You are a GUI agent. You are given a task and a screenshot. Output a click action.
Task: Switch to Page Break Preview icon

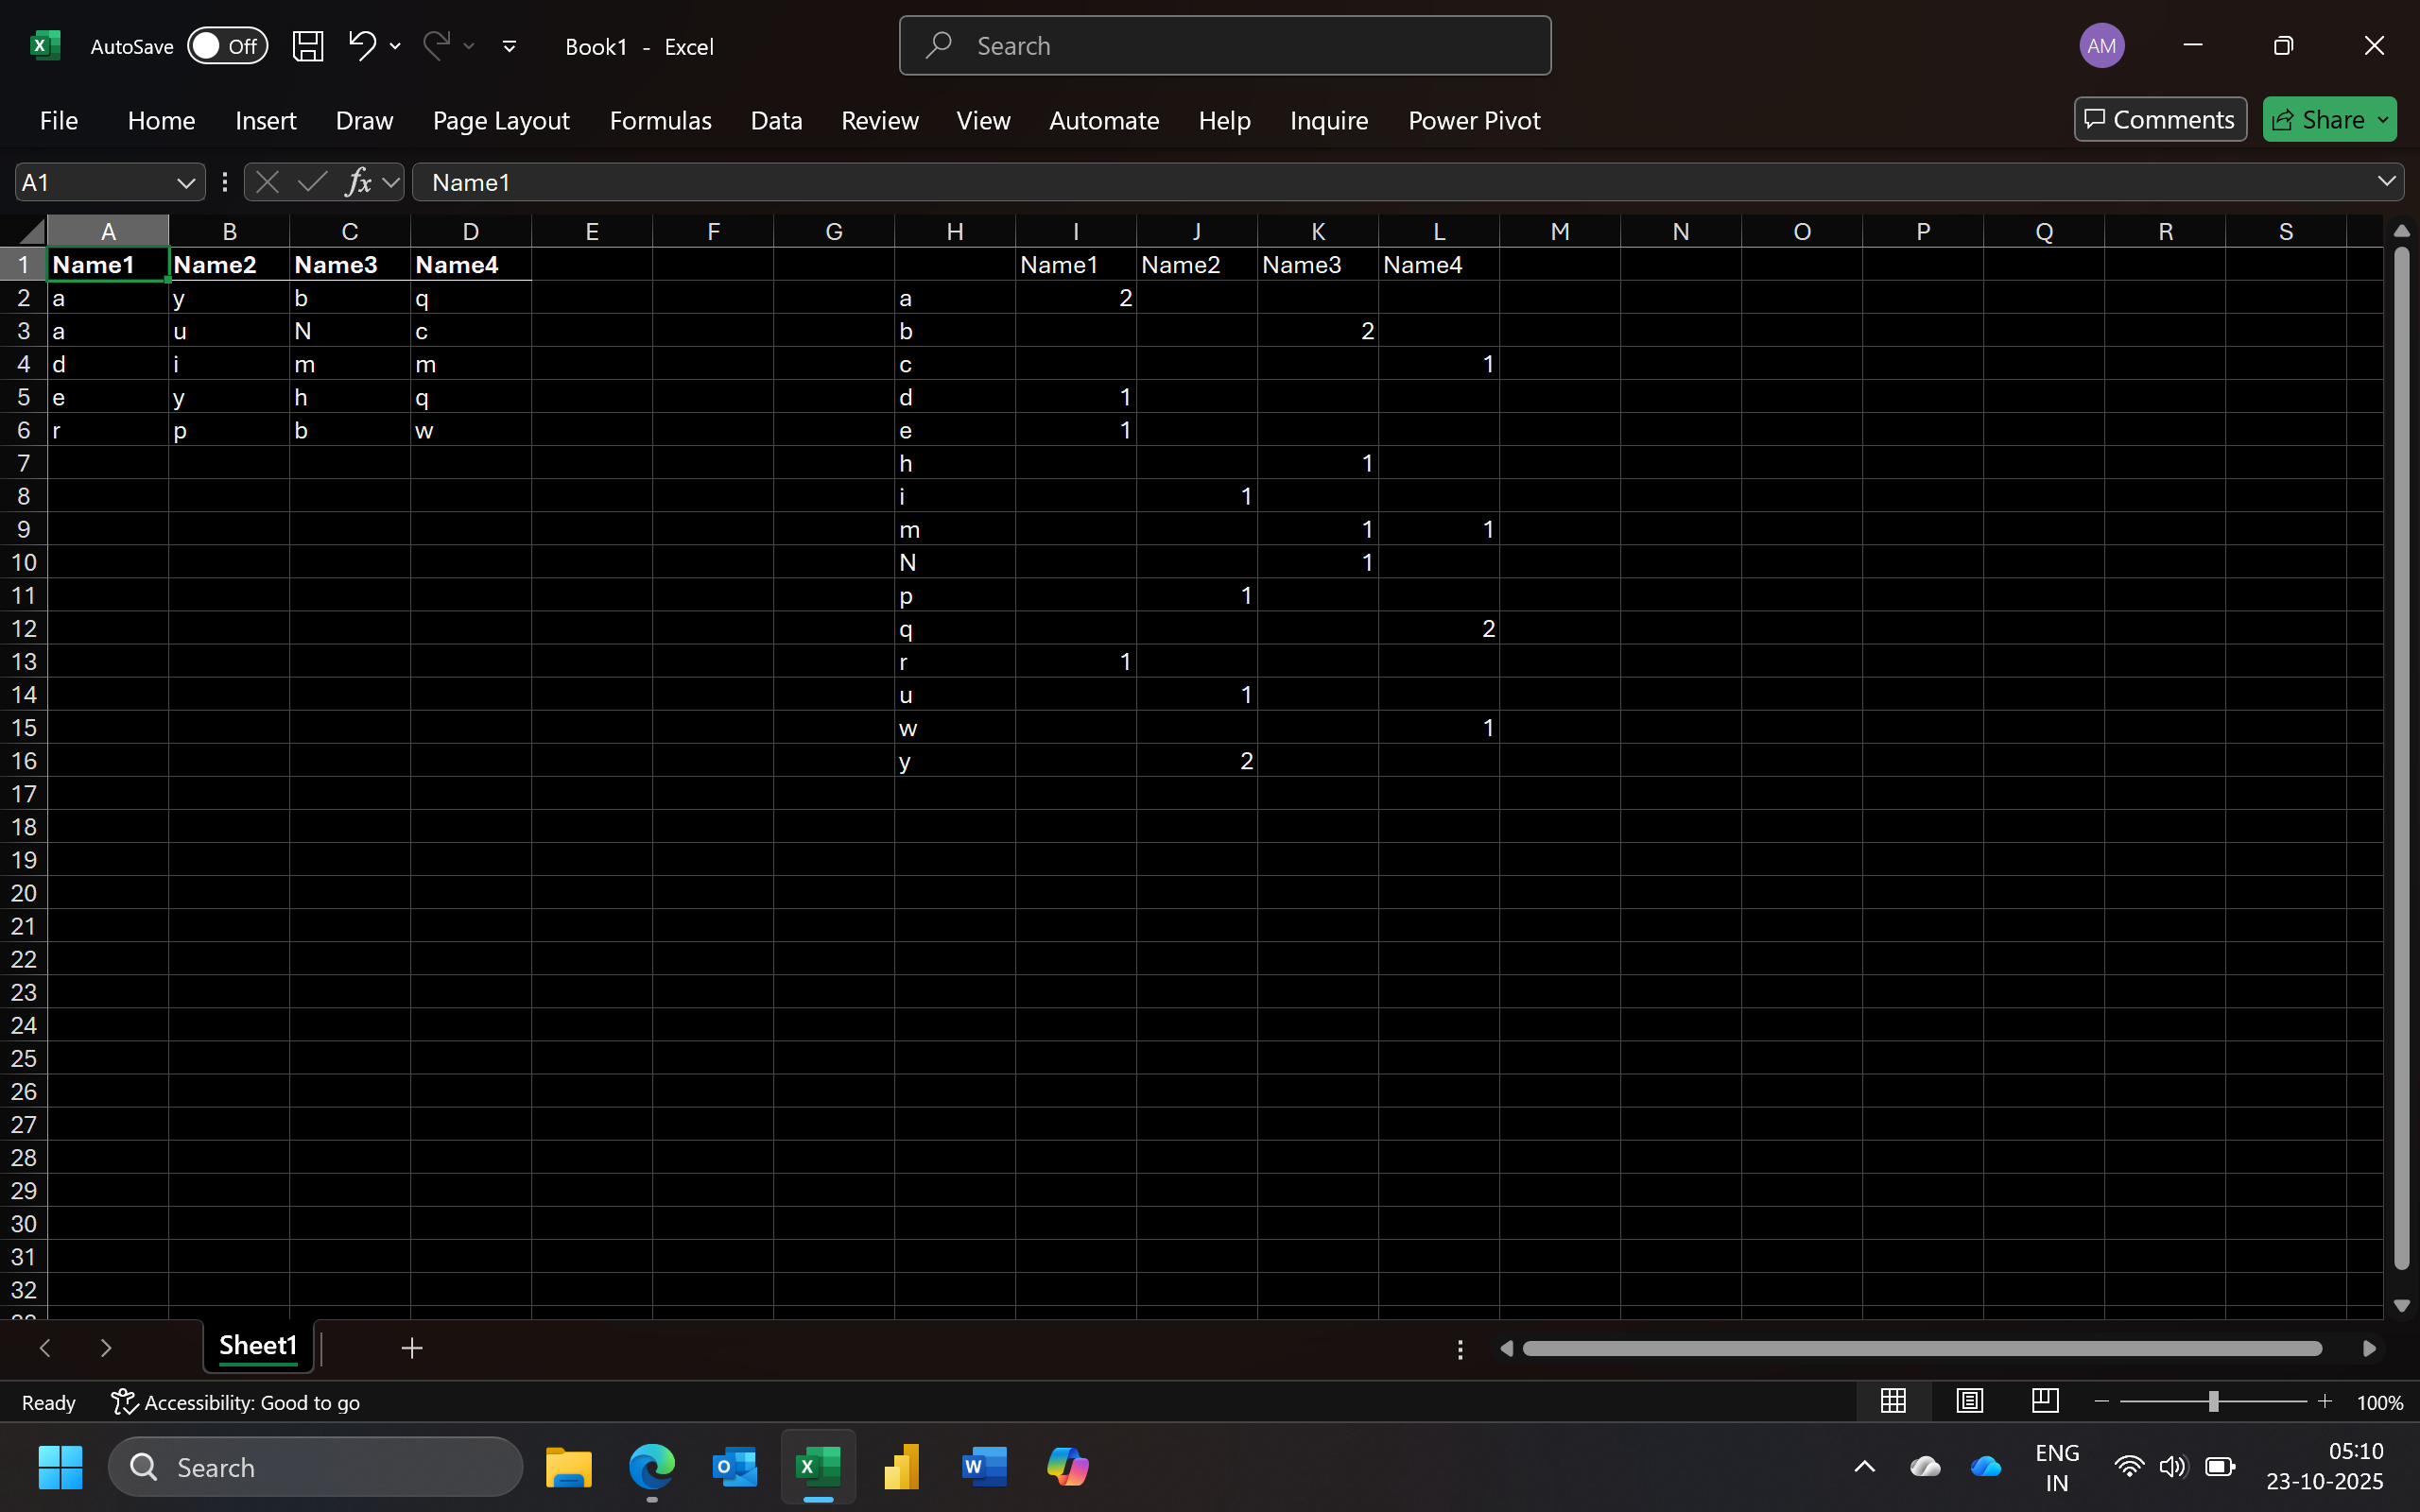[2045, 1401]
